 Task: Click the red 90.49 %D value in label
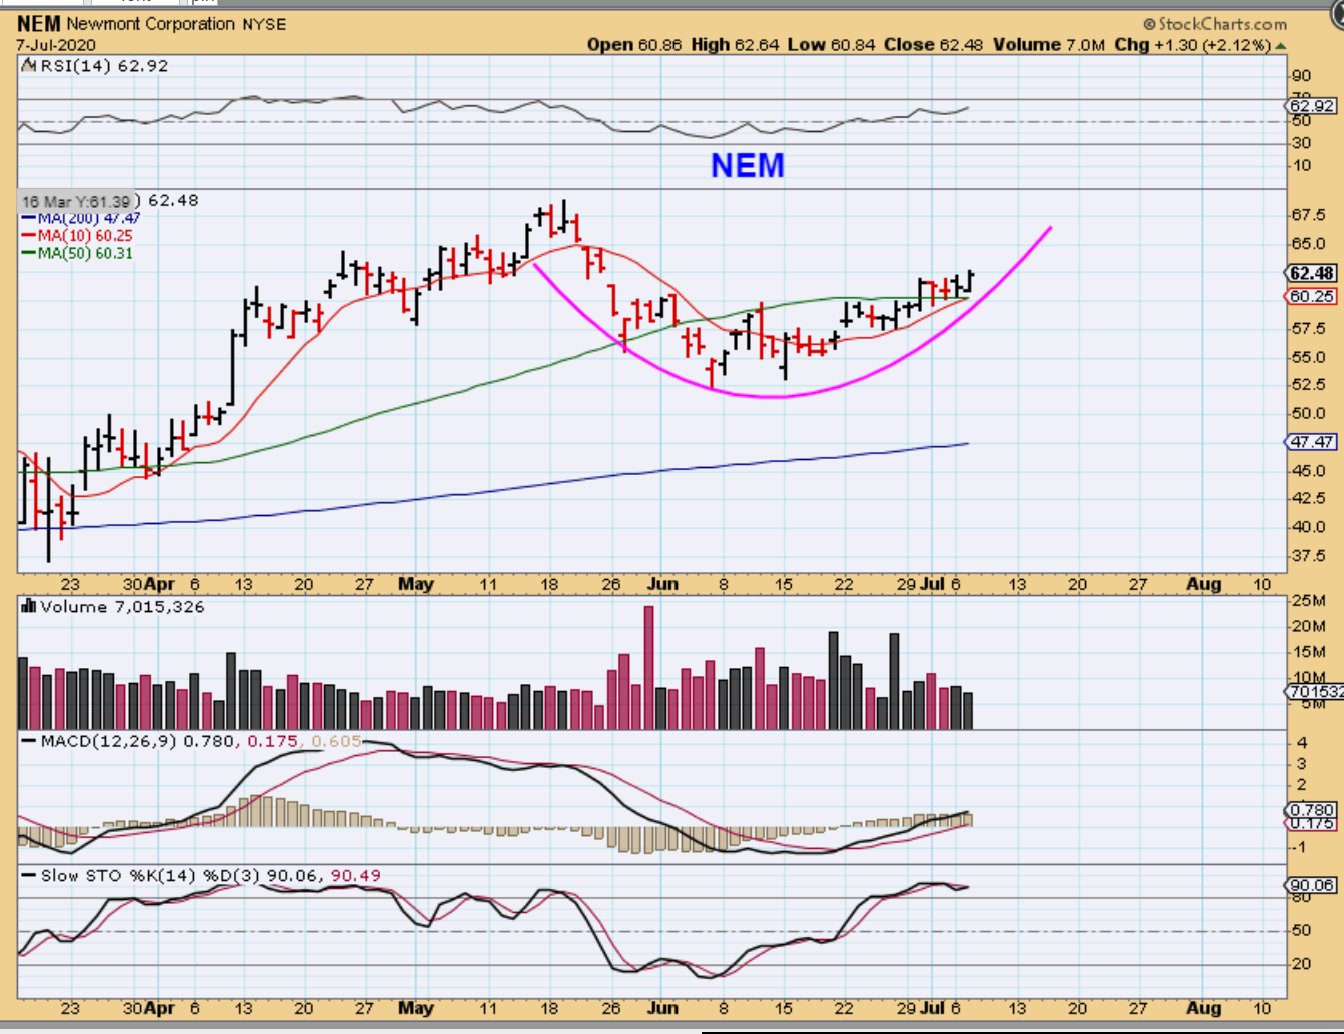click(355, 876)
